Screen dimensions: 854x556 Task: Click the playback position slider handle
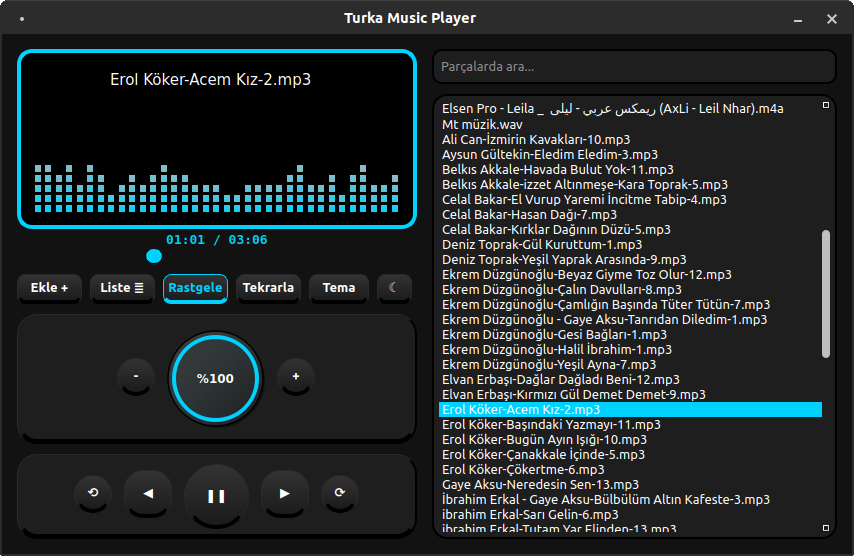(x=154, y=257)
